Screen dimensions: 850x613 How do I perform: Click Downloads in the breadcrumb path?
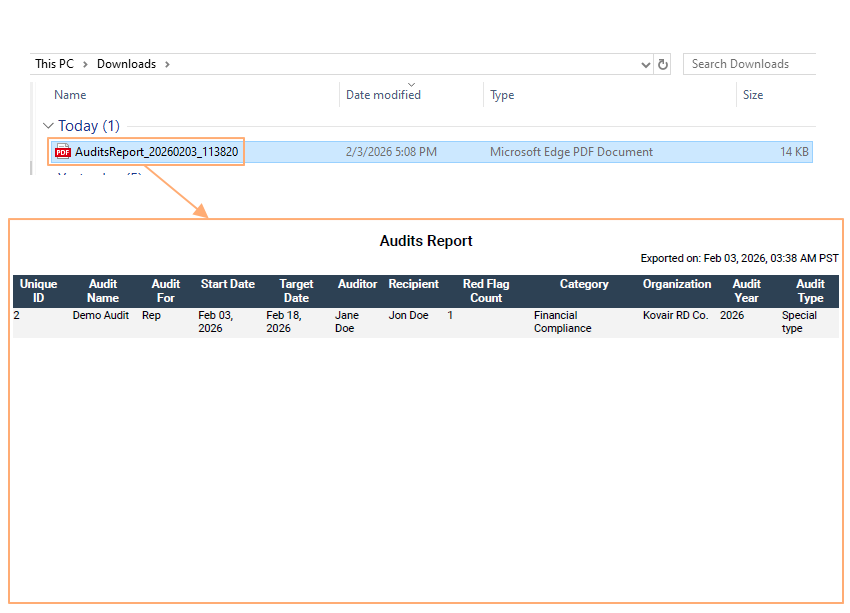(126, 63)
